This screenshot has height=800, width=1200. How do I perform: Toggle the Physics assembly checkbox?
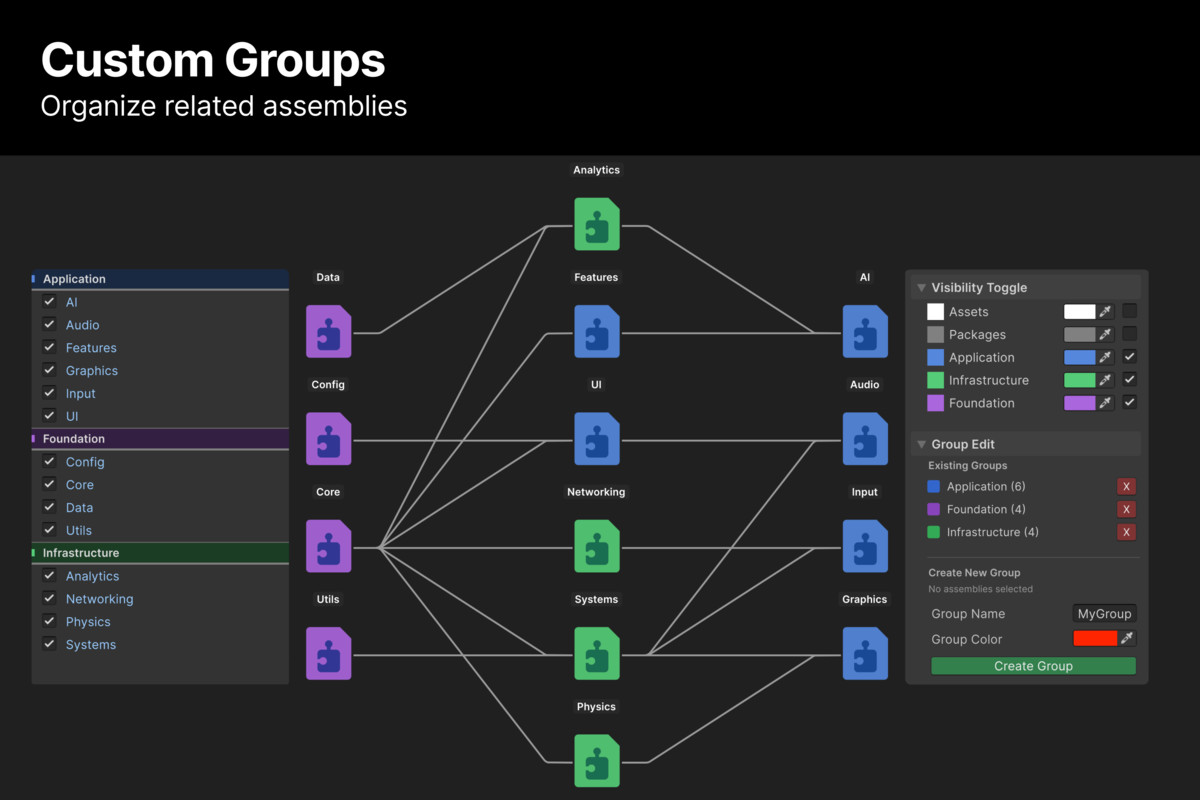coord(49,621)
